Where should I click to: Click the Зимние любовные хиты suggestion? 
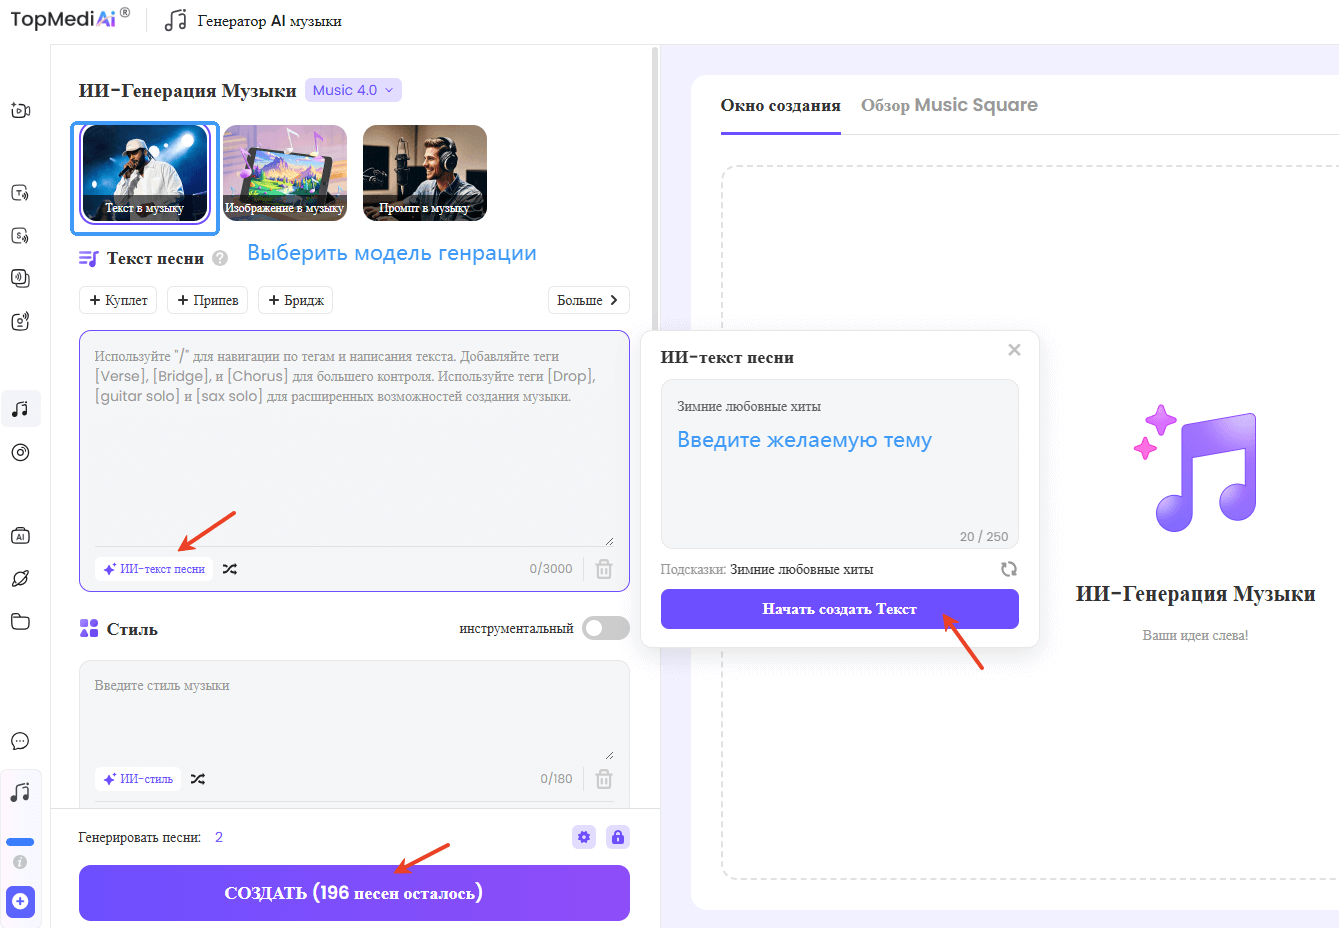pos(801,569)
